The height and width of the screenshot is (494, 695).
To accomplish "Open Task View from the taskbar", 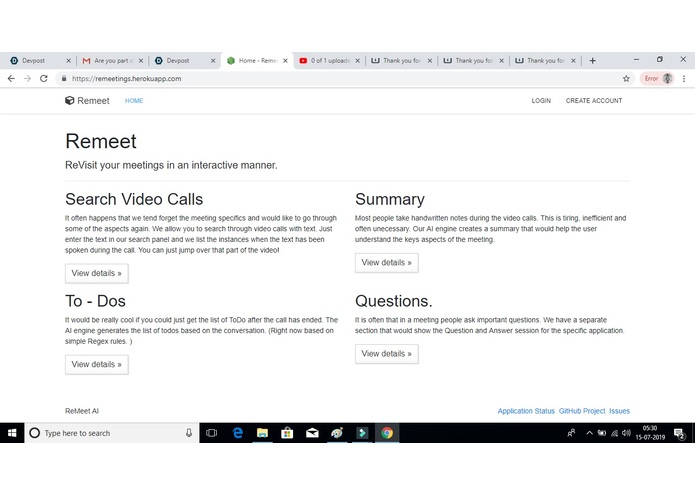I will point(211,433).
